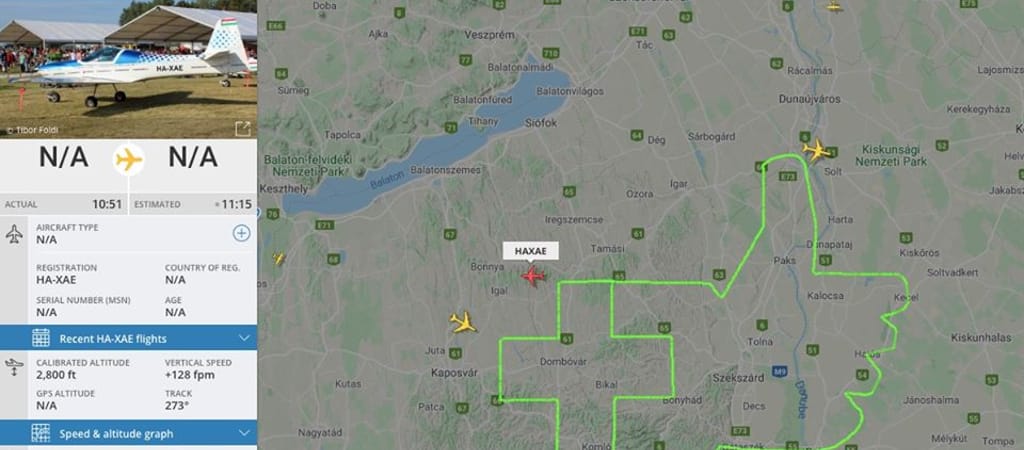
Task: Click the Kaposvár city label
Action: [455, 372]
